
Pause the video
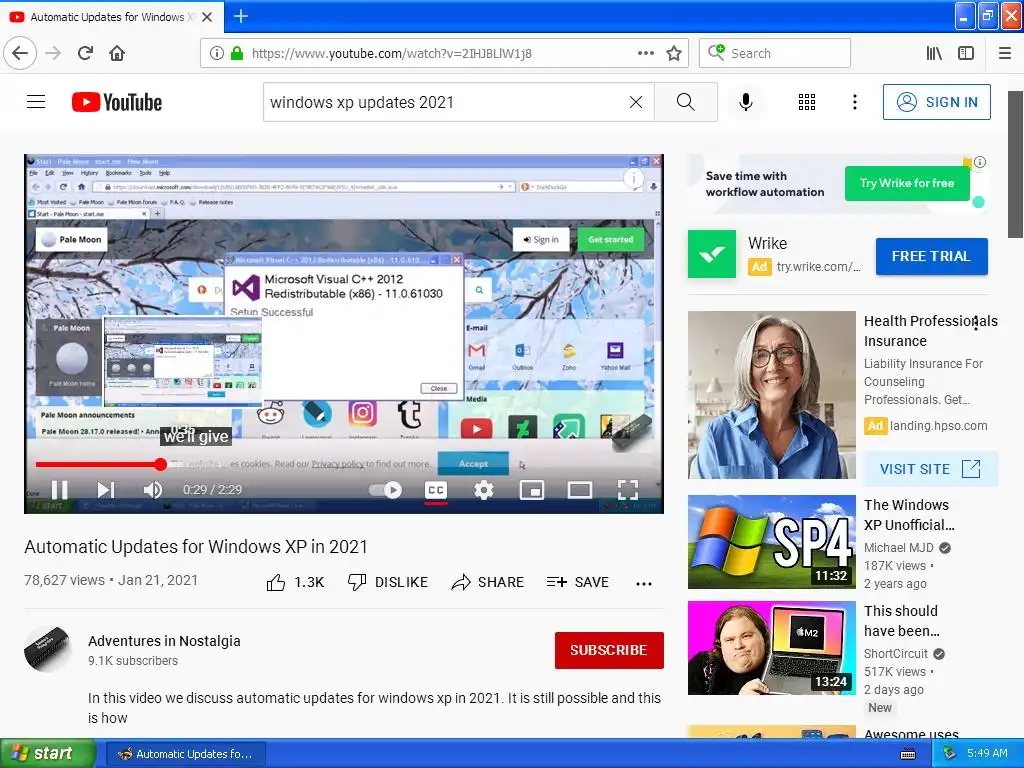click(x=59, y=490)
